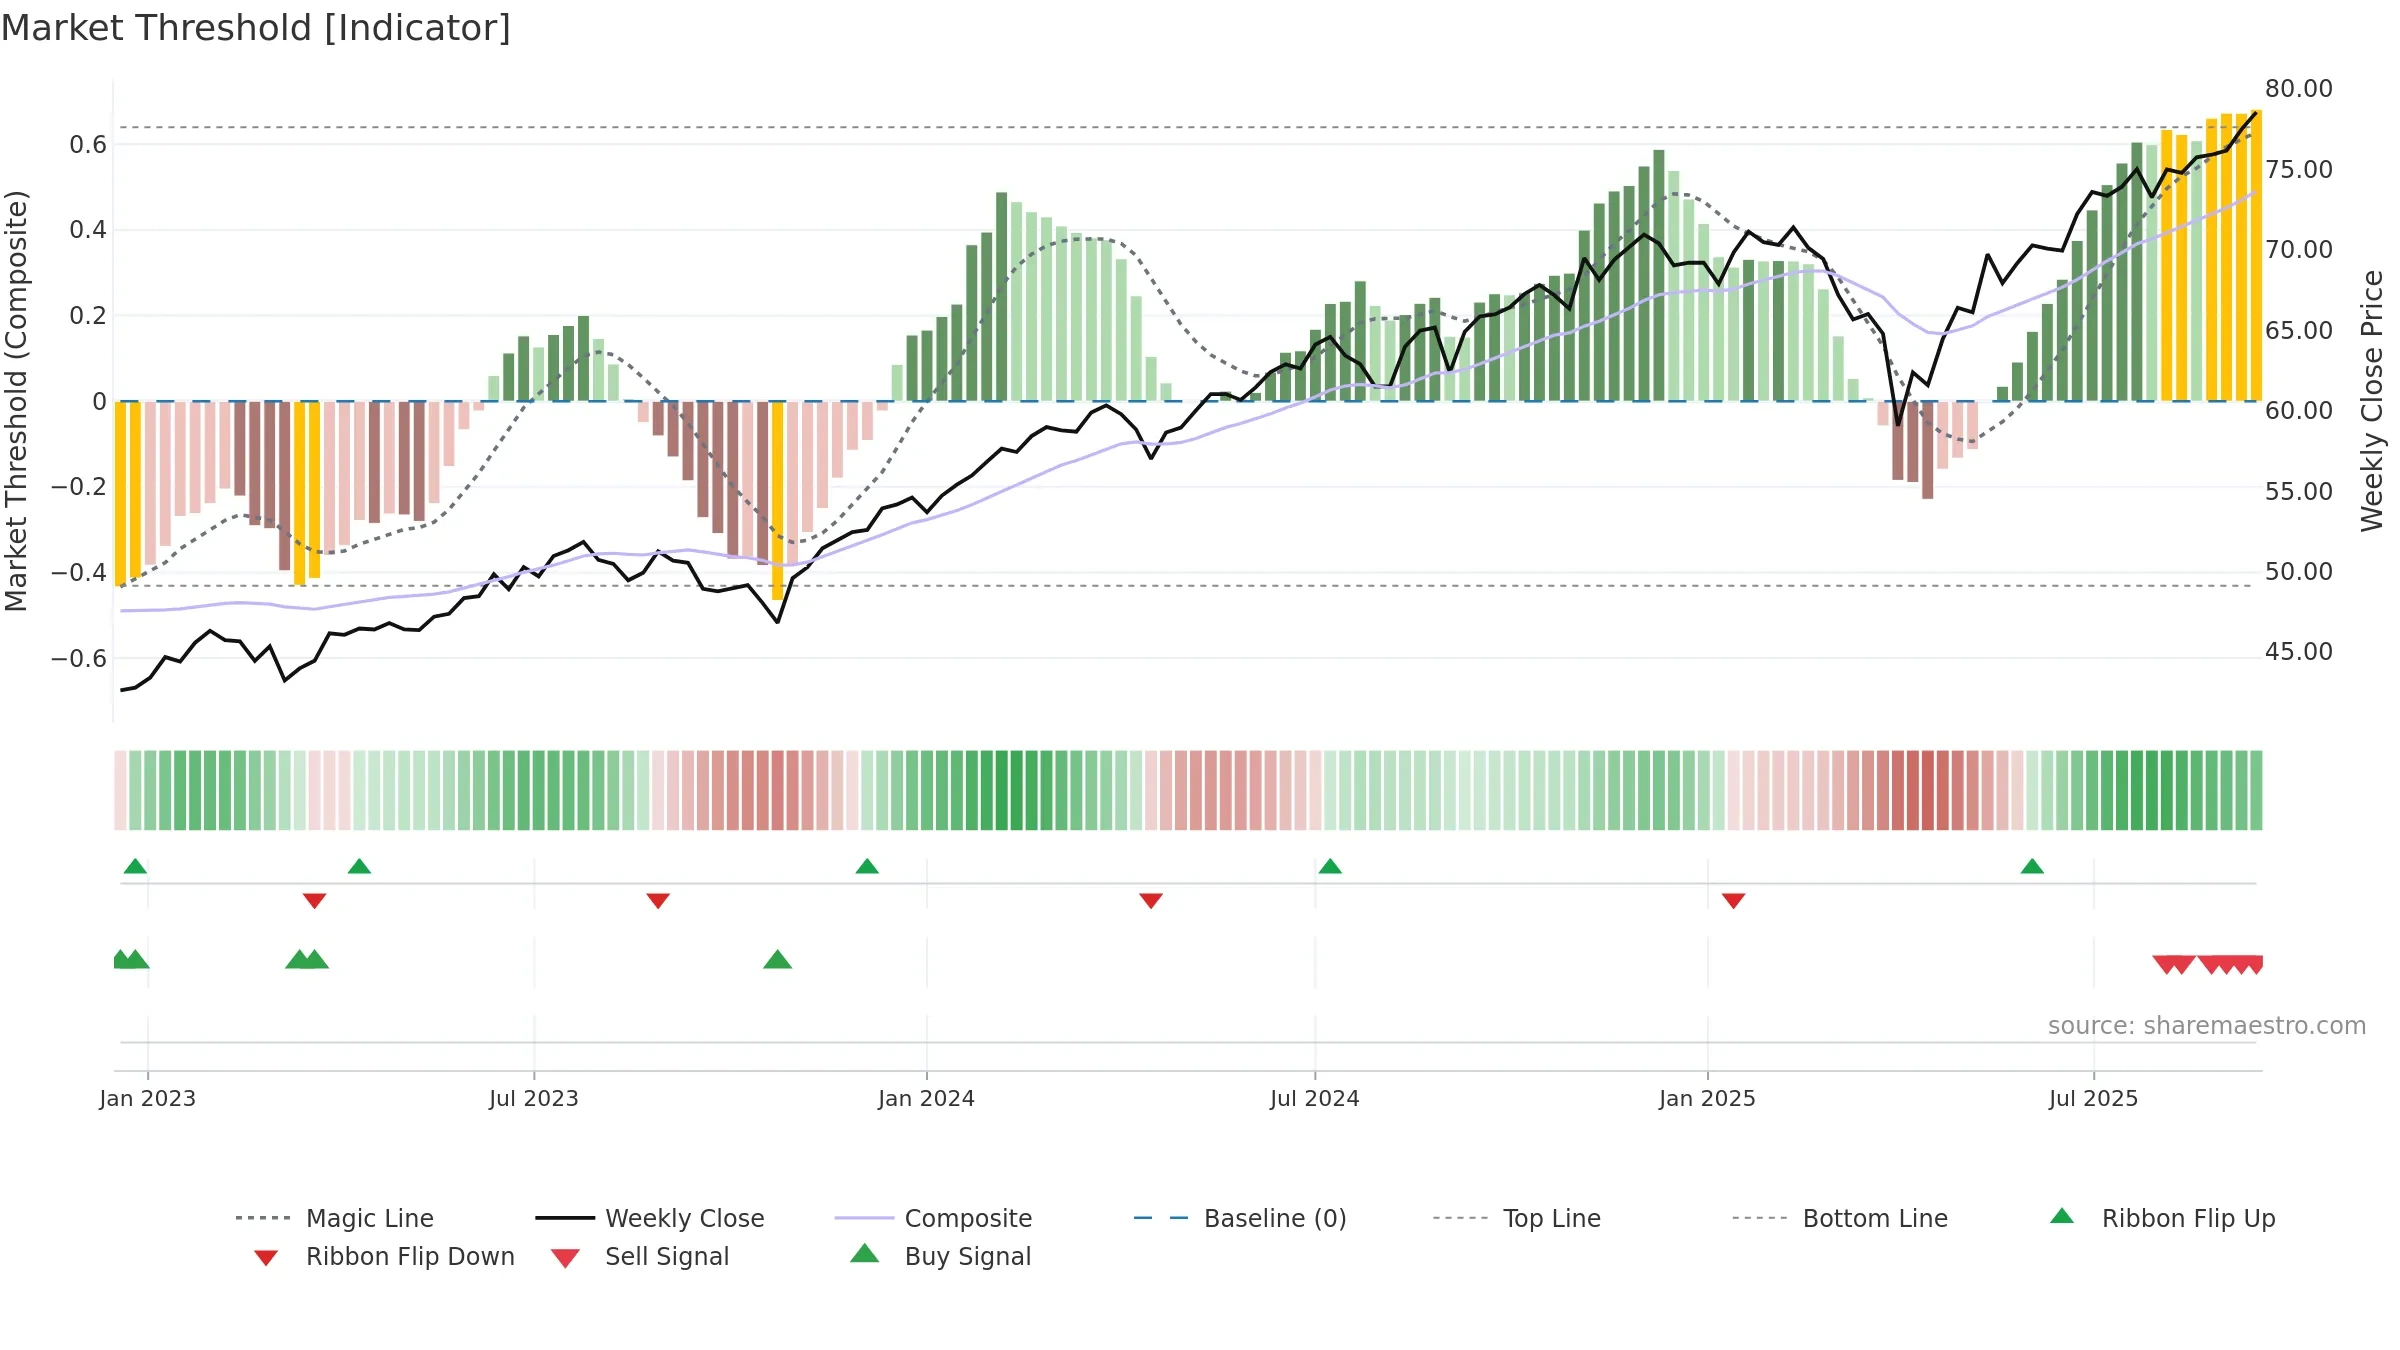Toggle the Baseline (0) legend entry

pos(1240,1218)
